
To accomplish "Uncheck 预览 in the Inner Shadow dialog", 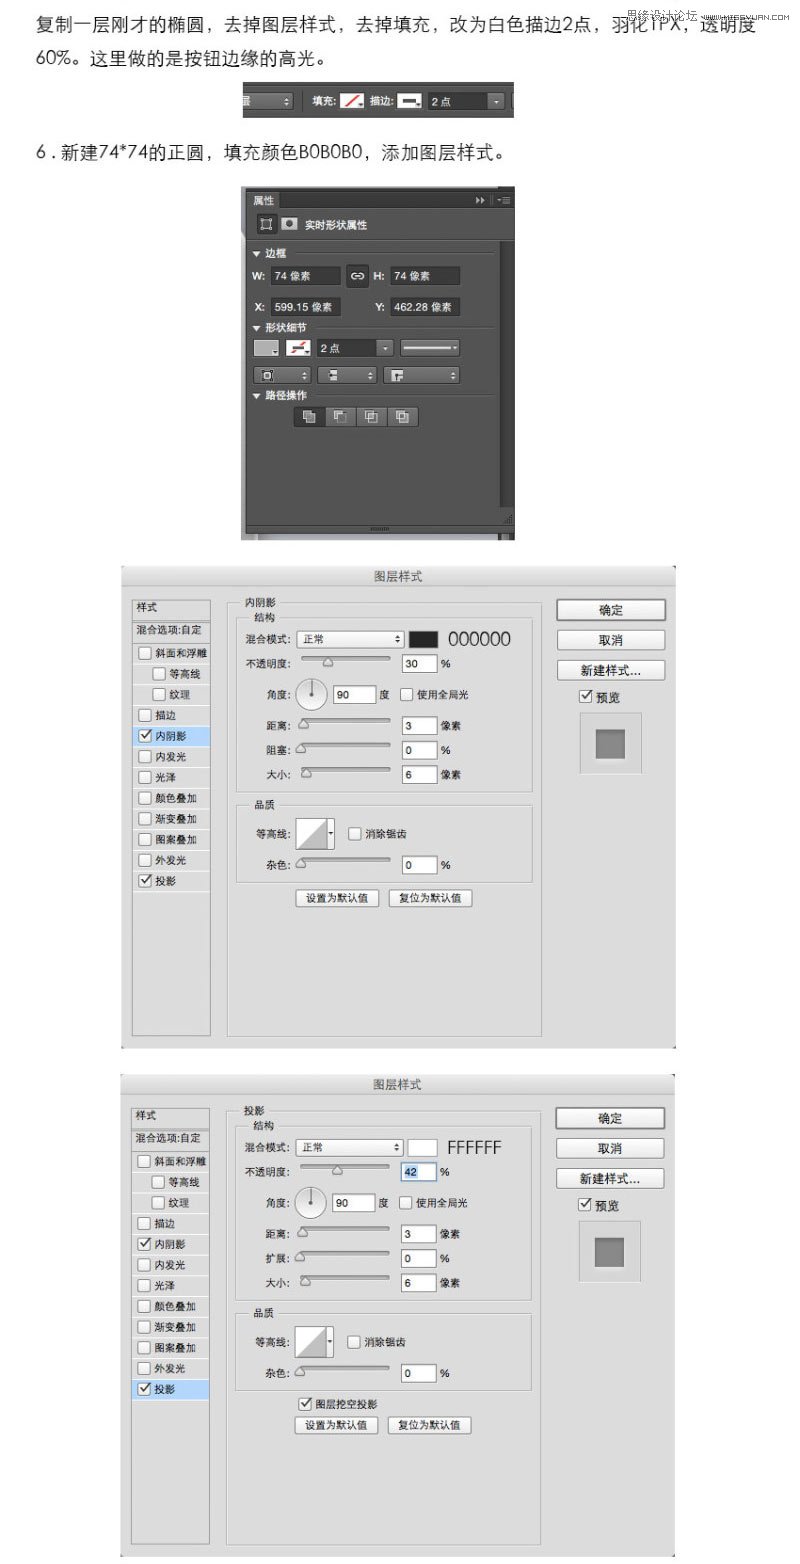I will click(585, 697).
